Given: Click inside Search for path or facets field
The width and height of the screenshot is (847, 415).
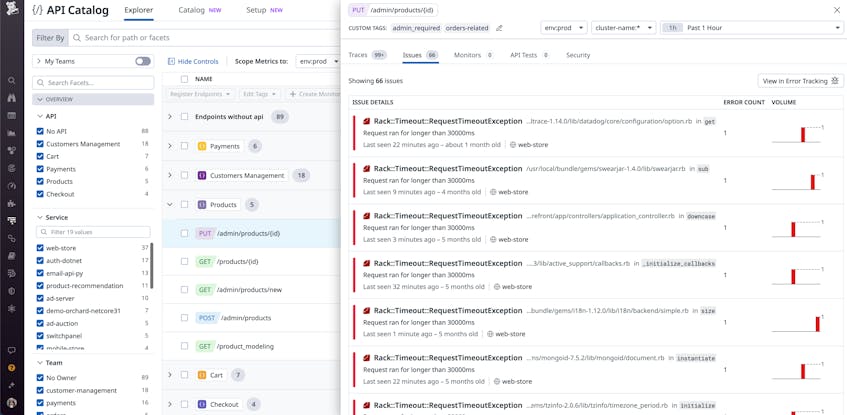Looking at the screenshot, I should coord(205,37).
